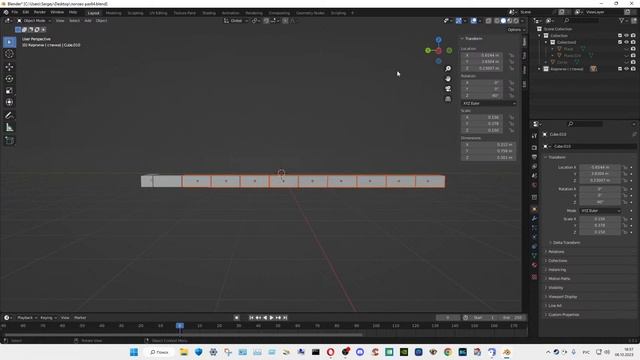
Task: Open the timeline Playback menu
Action: click(27, 318)
